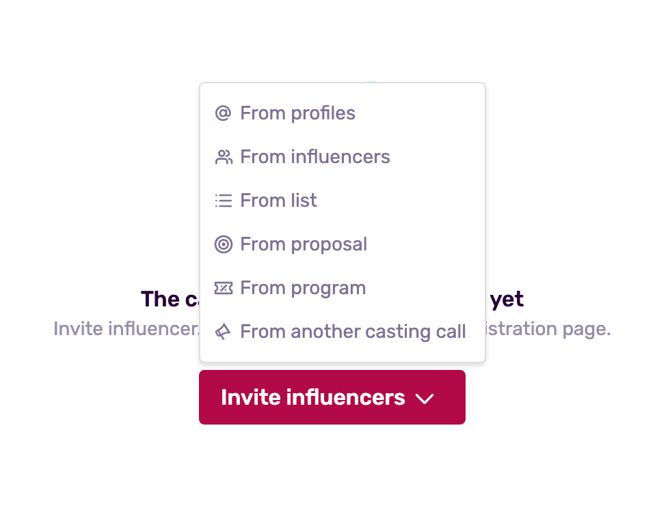Collapse the menu using the button chevron
Screen dimensions: 670x516
click(425, 398)
